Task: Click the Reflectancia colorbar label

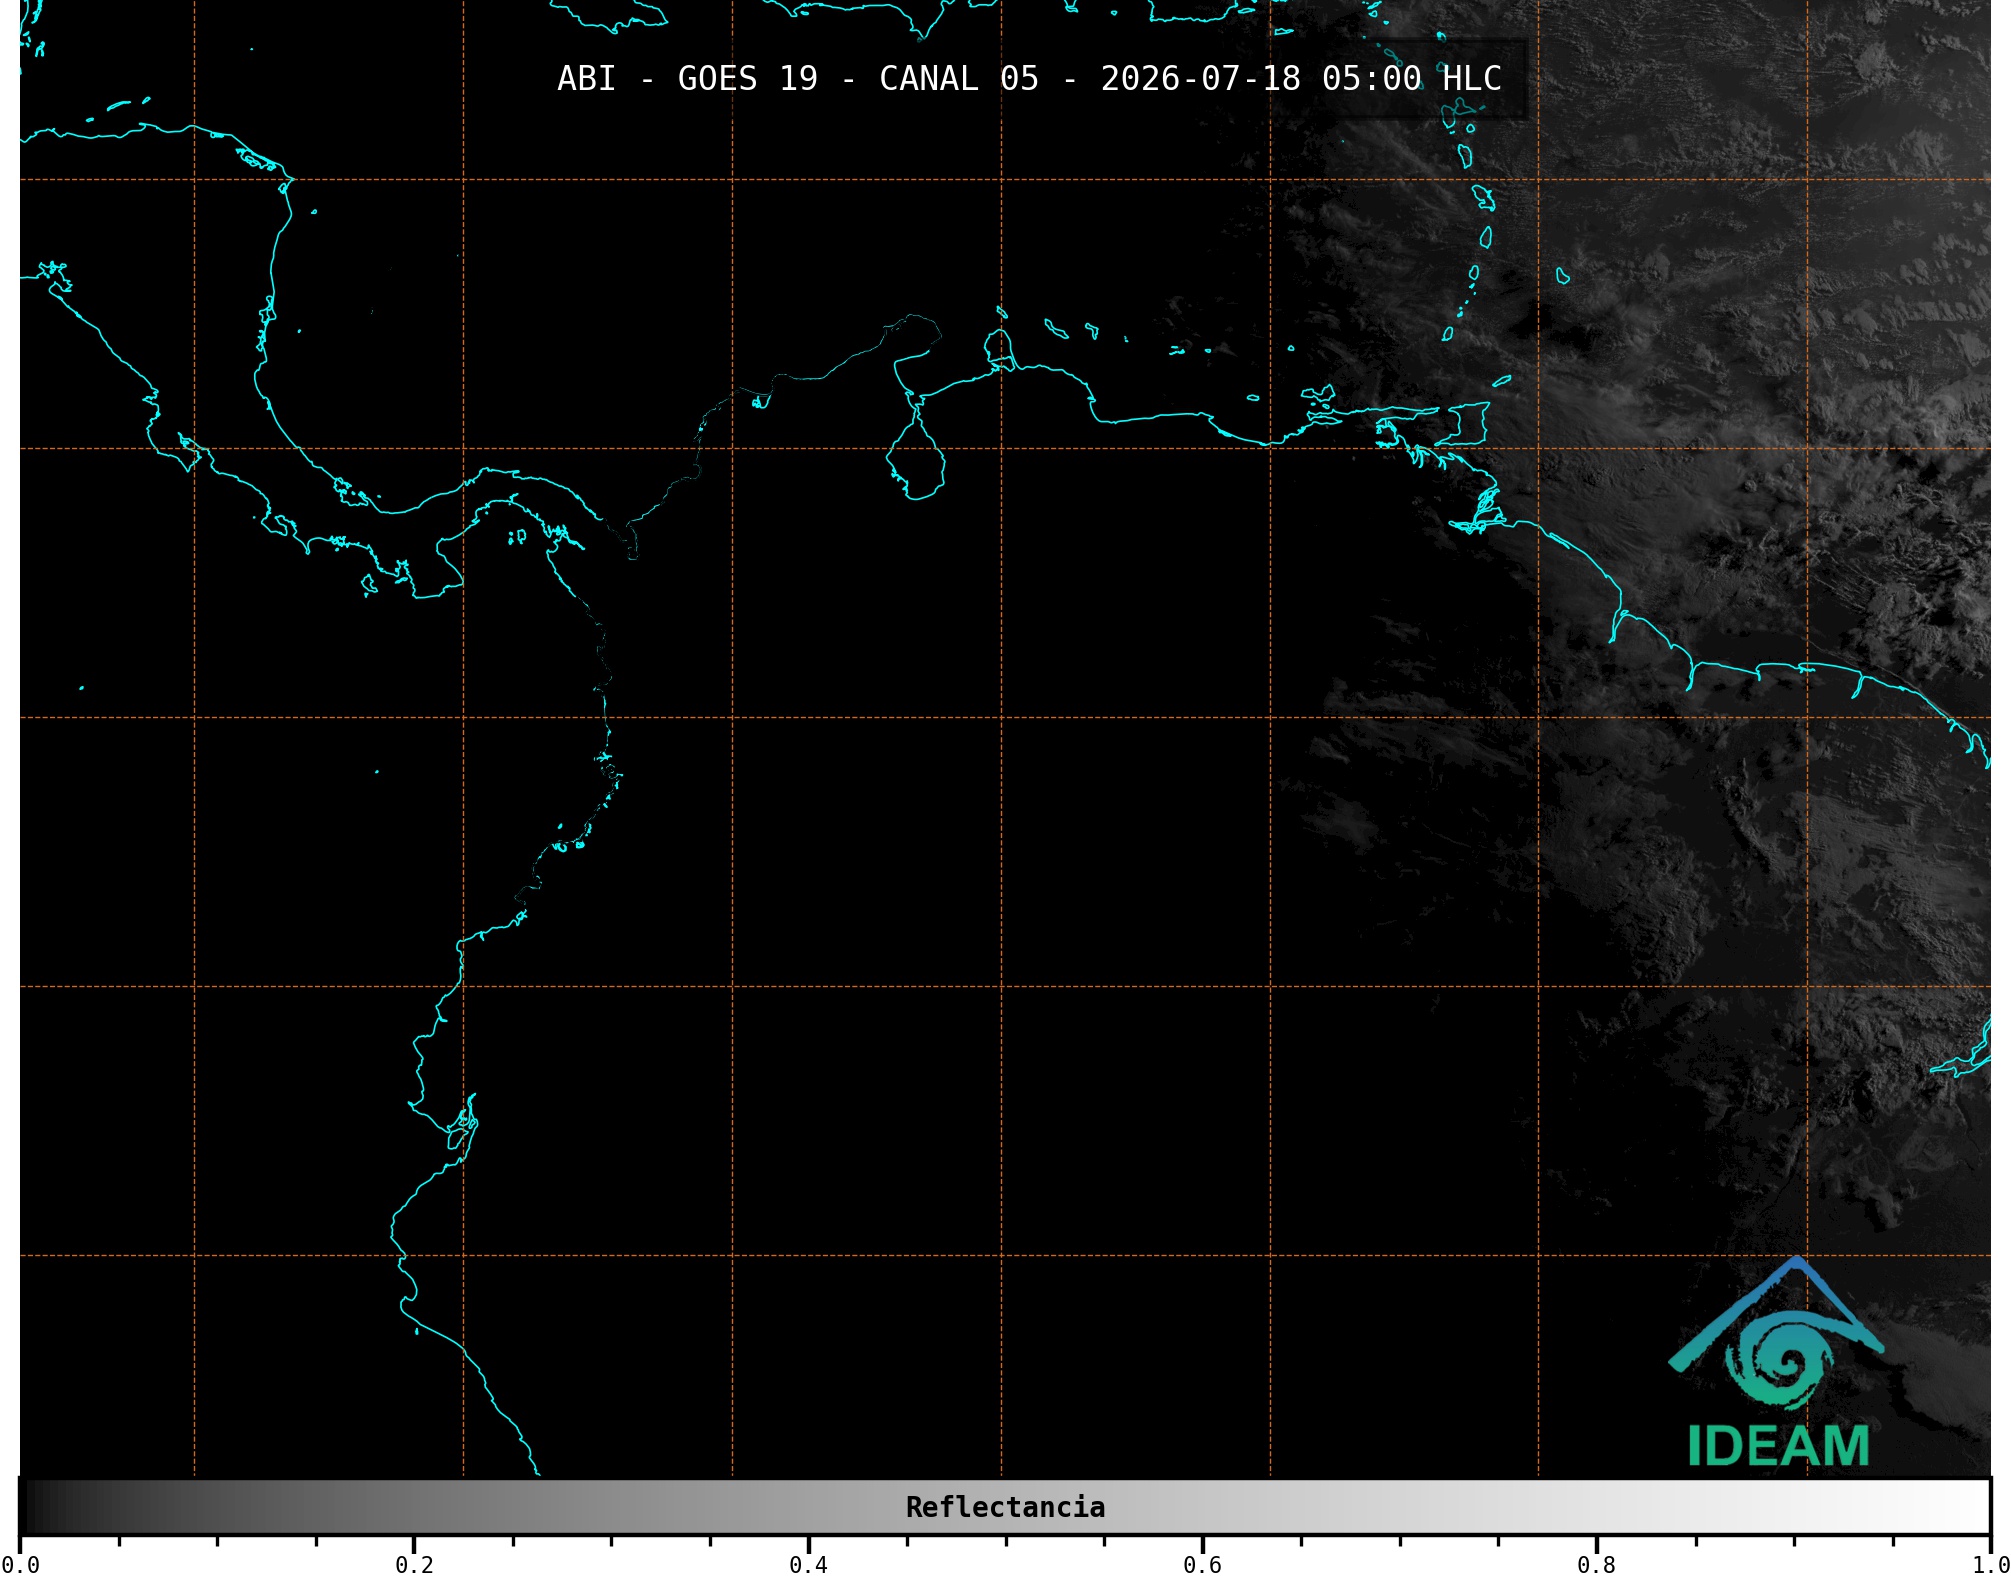Action: coord(1005,1507)
